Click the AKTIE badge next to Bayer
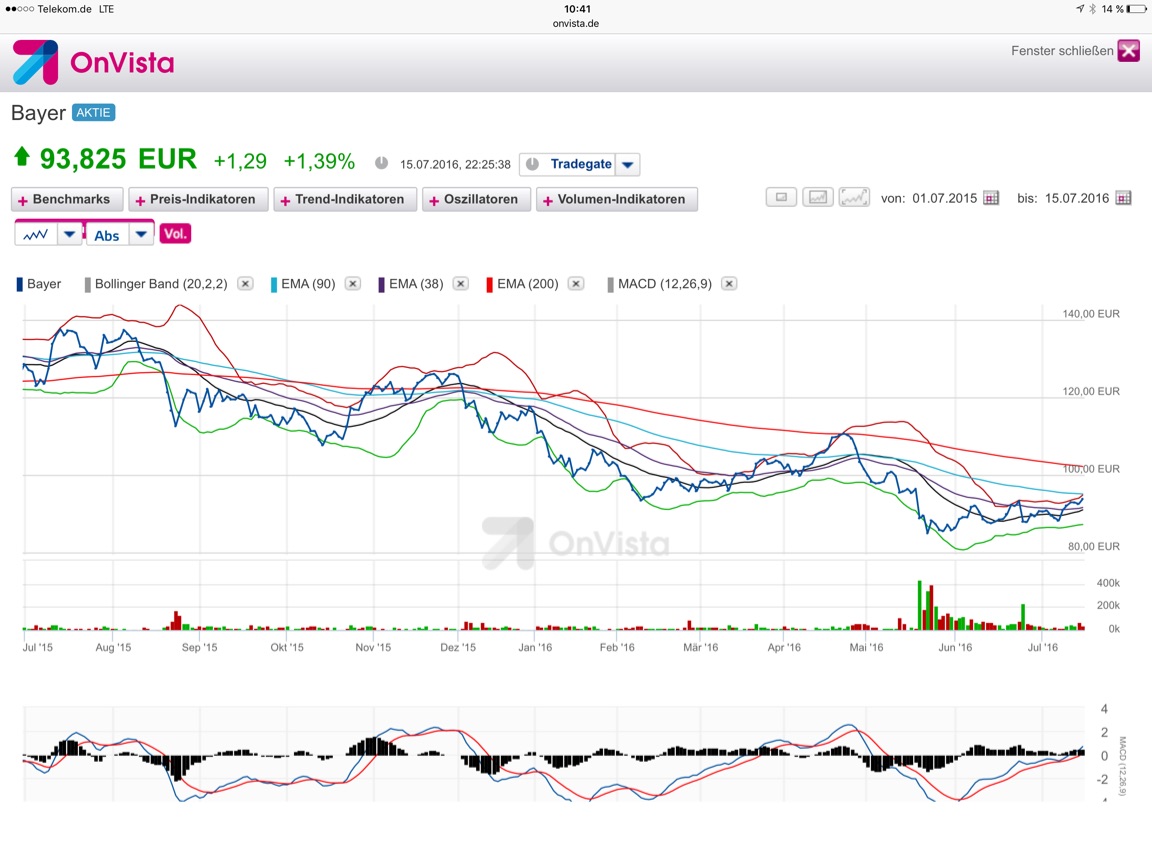The height and width of the screenshot is (864, 1152). tap(93, 112)
